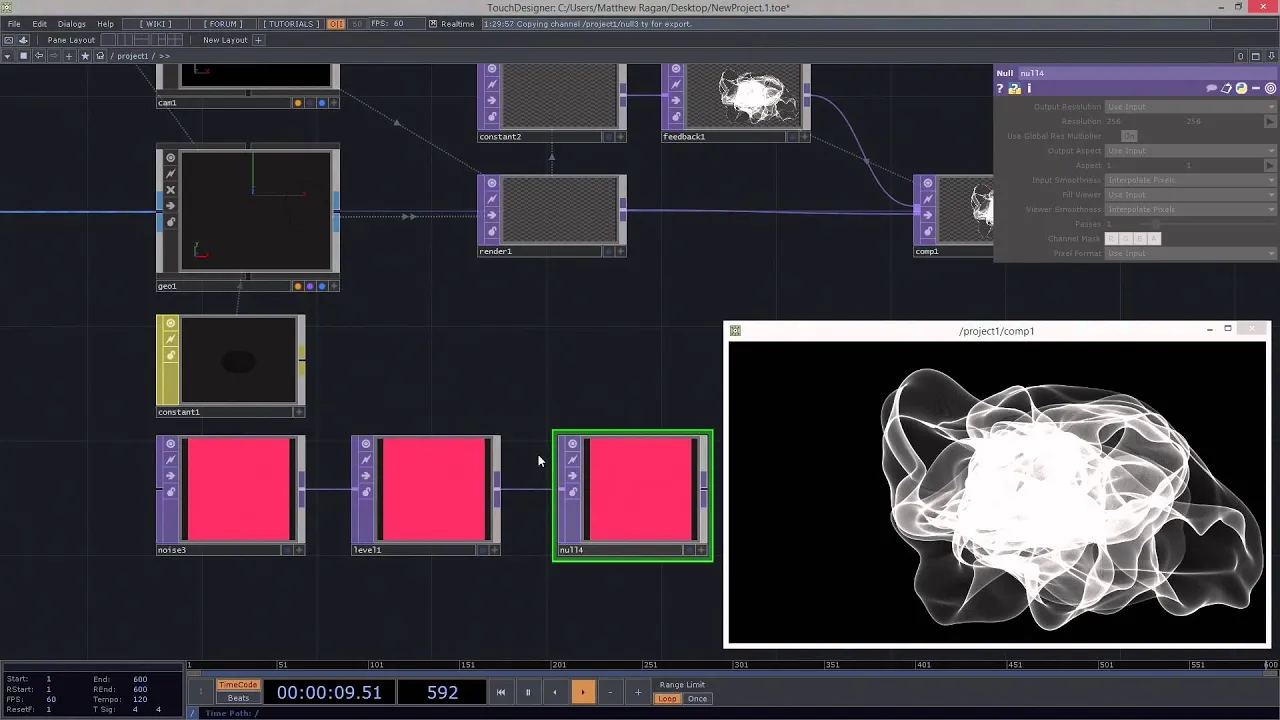
Task: Open Input Smoothness dropdown
Action: 1190,180
